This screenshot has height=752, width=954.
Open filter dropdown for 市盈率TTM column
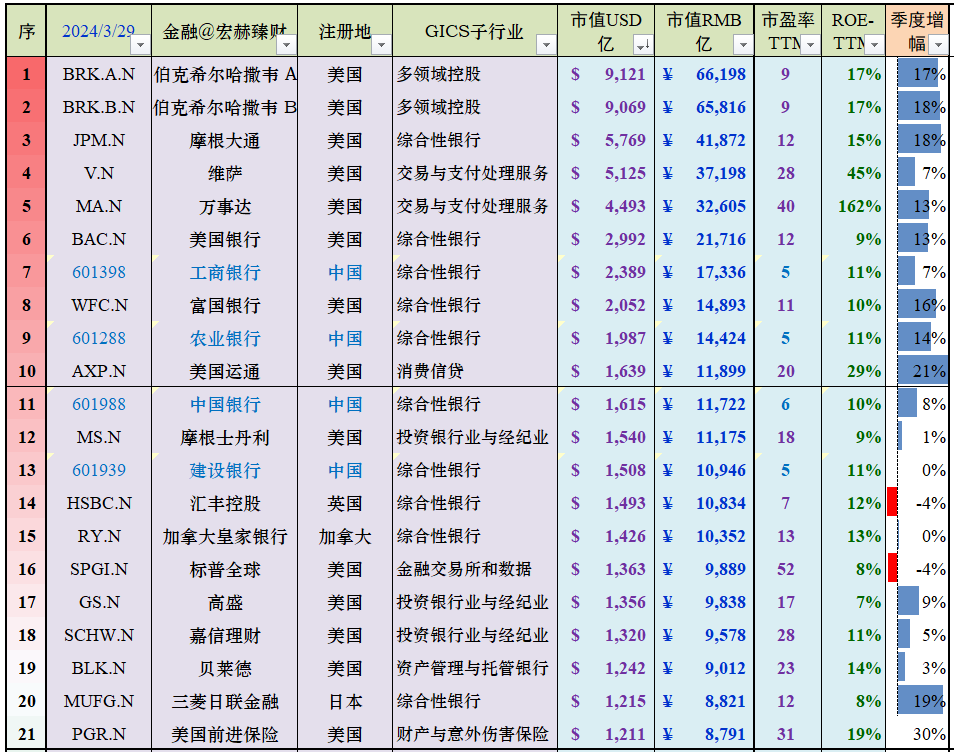pyautogui.click(x=810, y=45)
